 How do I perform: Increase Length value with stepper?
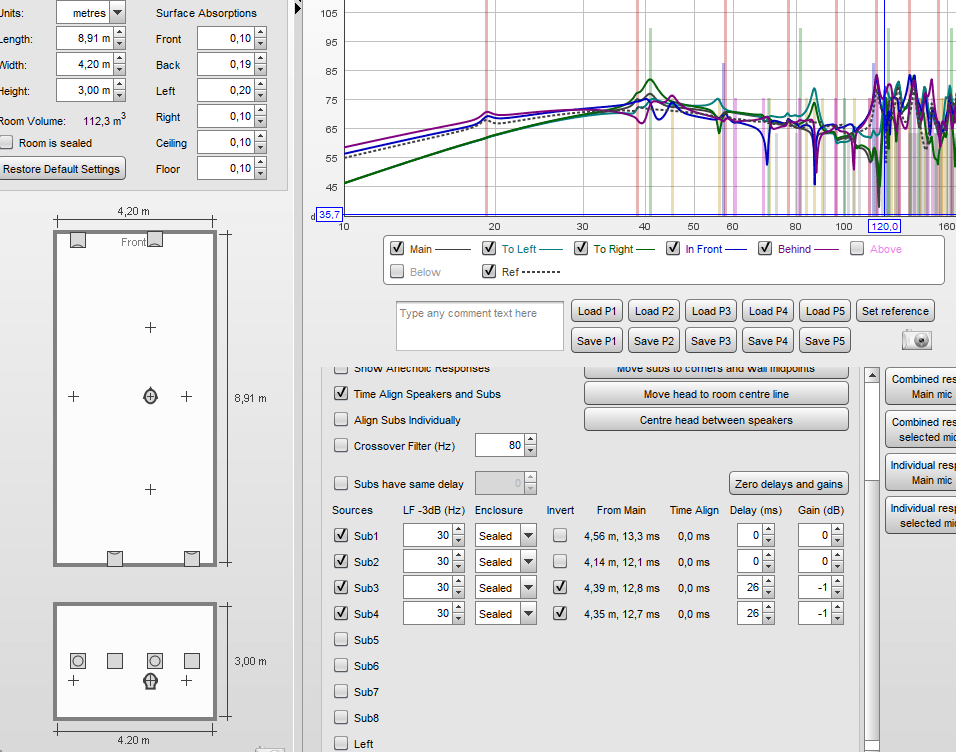[120, 33]
